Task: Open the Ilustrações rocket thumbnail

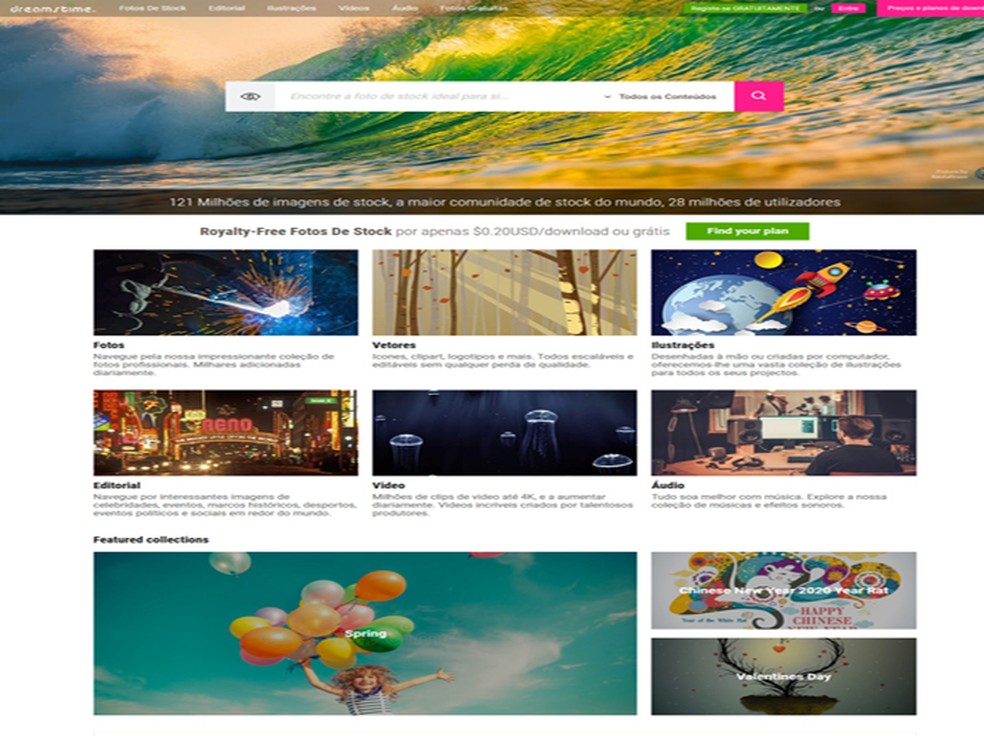Action: [783, 292]
